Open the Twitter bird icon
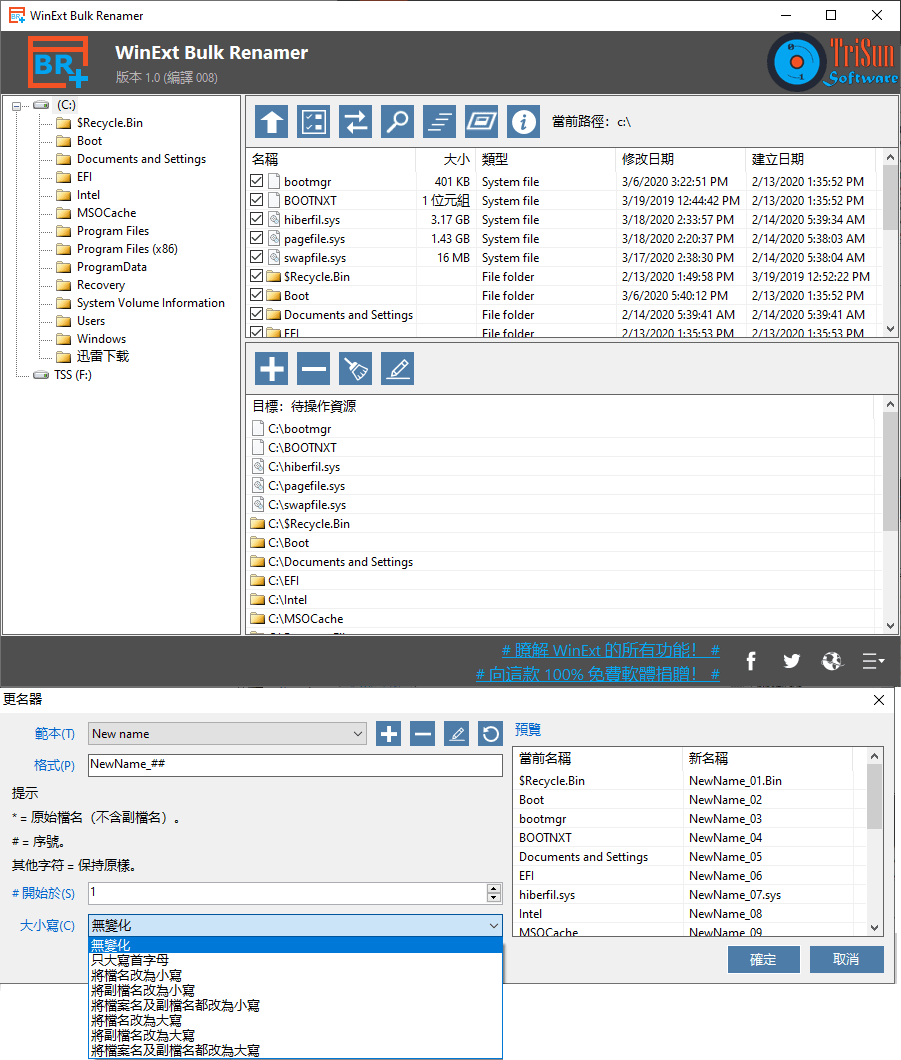 click(792, 660)
